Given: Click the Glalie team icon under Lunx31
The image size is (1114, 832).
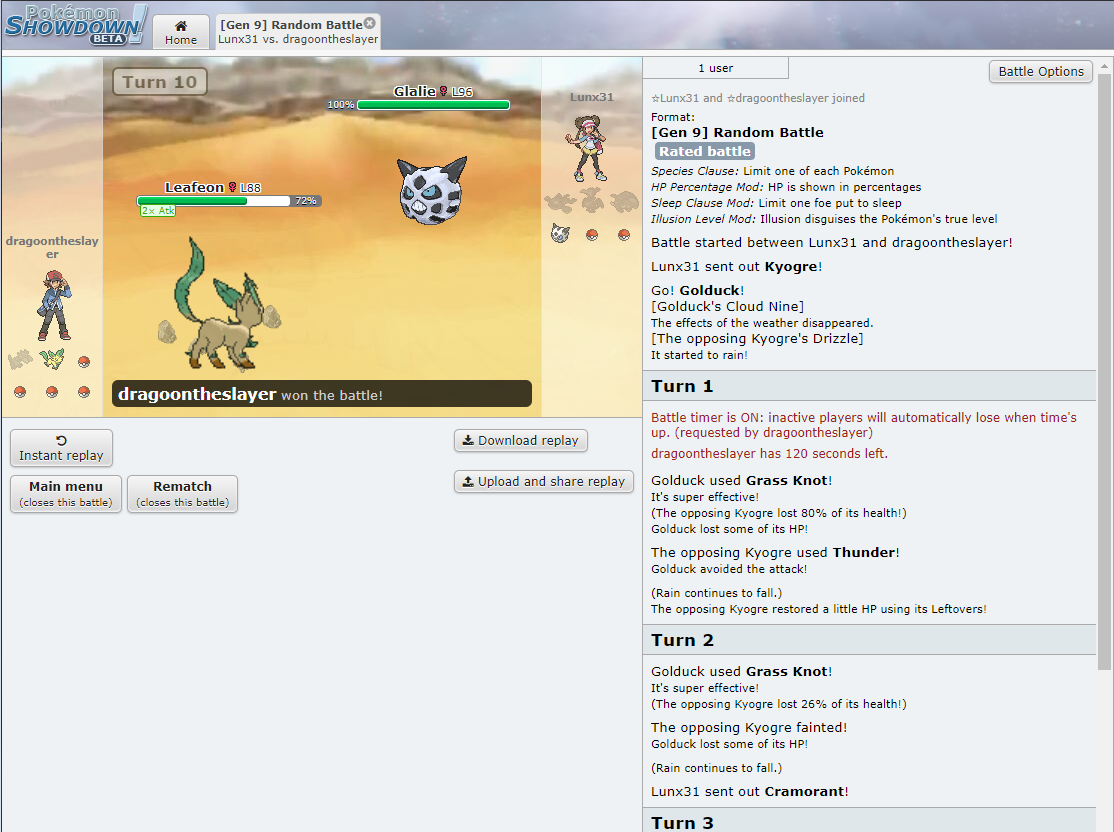Looking at the screenshot, I should coord(561,234).
